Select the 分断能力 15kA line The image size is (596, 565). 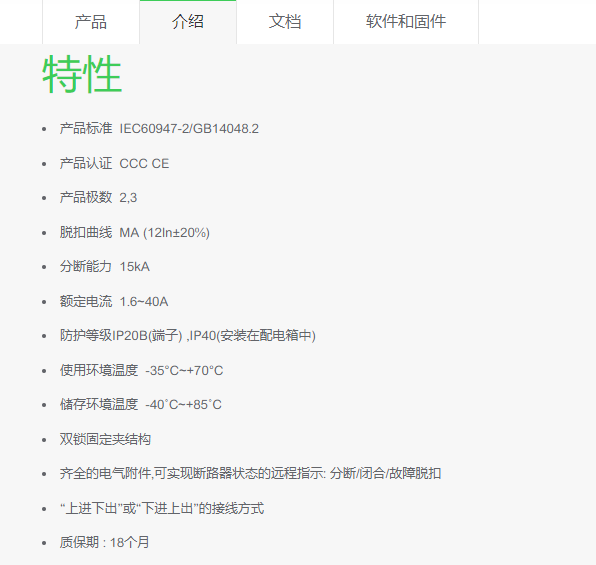tap(105, 267)
